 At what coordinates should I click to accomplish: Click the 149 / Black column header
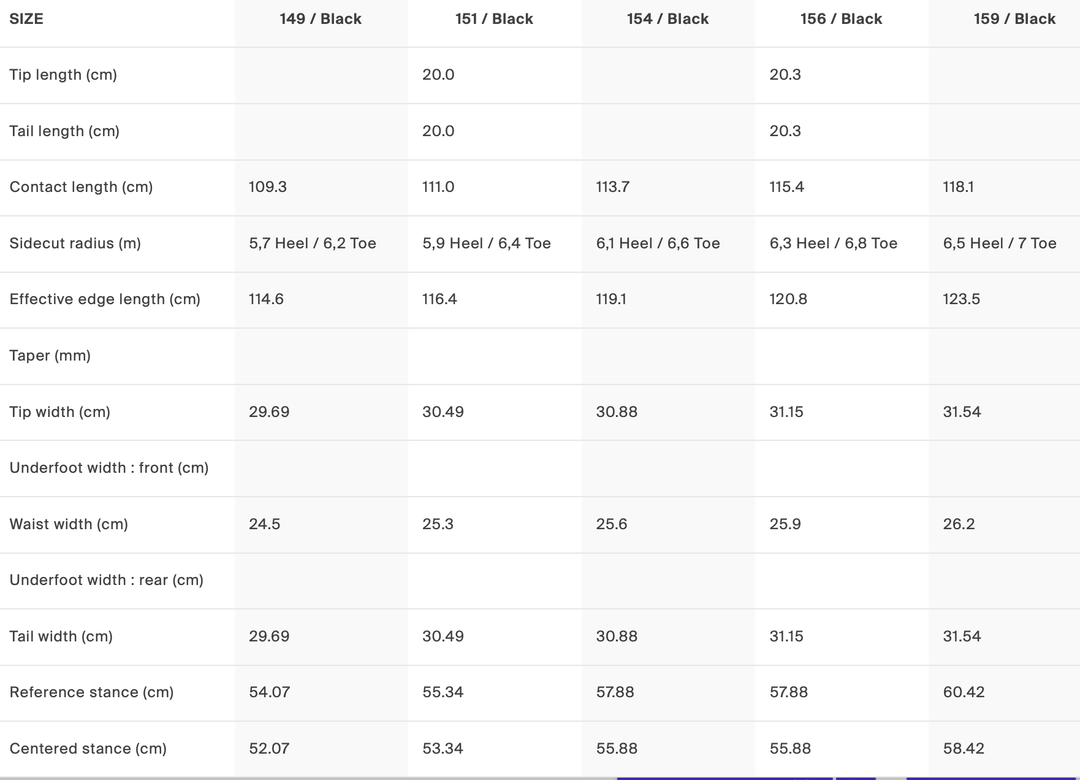320,19
